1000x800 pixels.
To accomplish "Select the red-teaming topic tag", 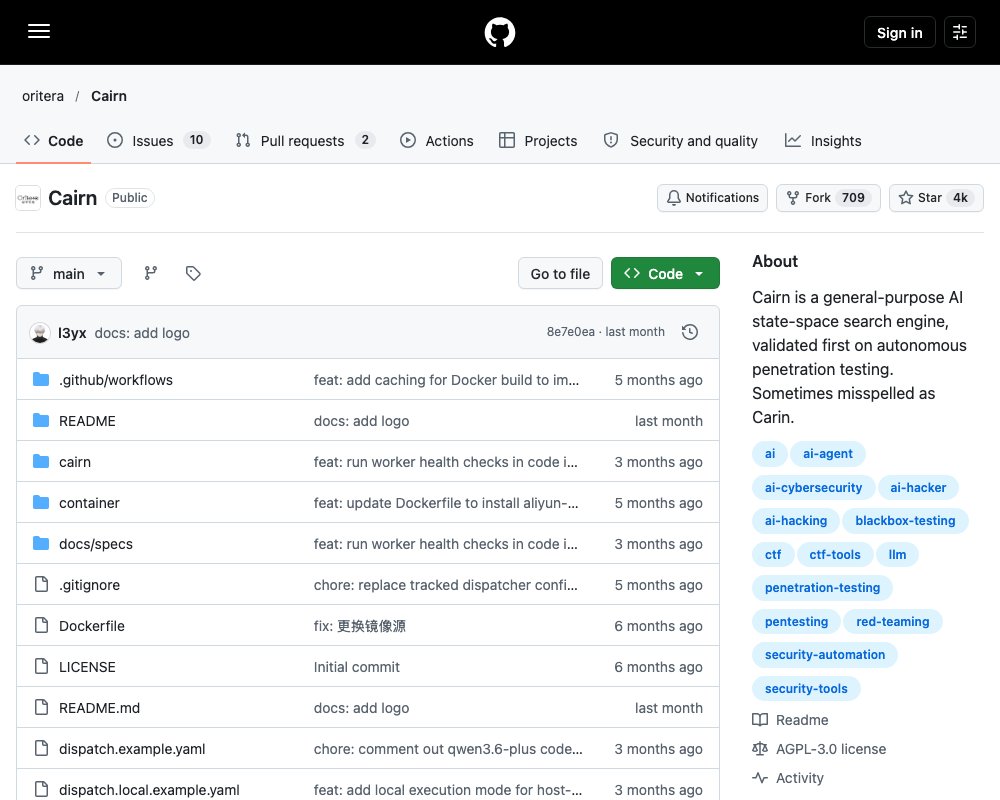I will pos(892,622).
